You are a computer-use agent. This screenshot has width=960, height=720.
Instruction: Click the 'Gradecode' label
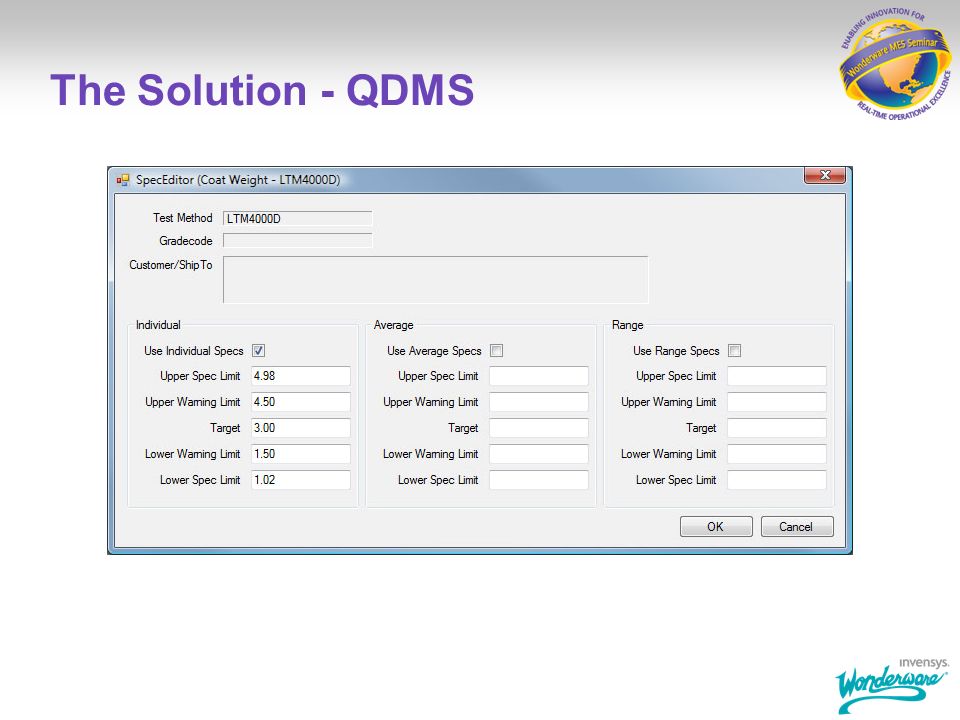pos(186,241)
